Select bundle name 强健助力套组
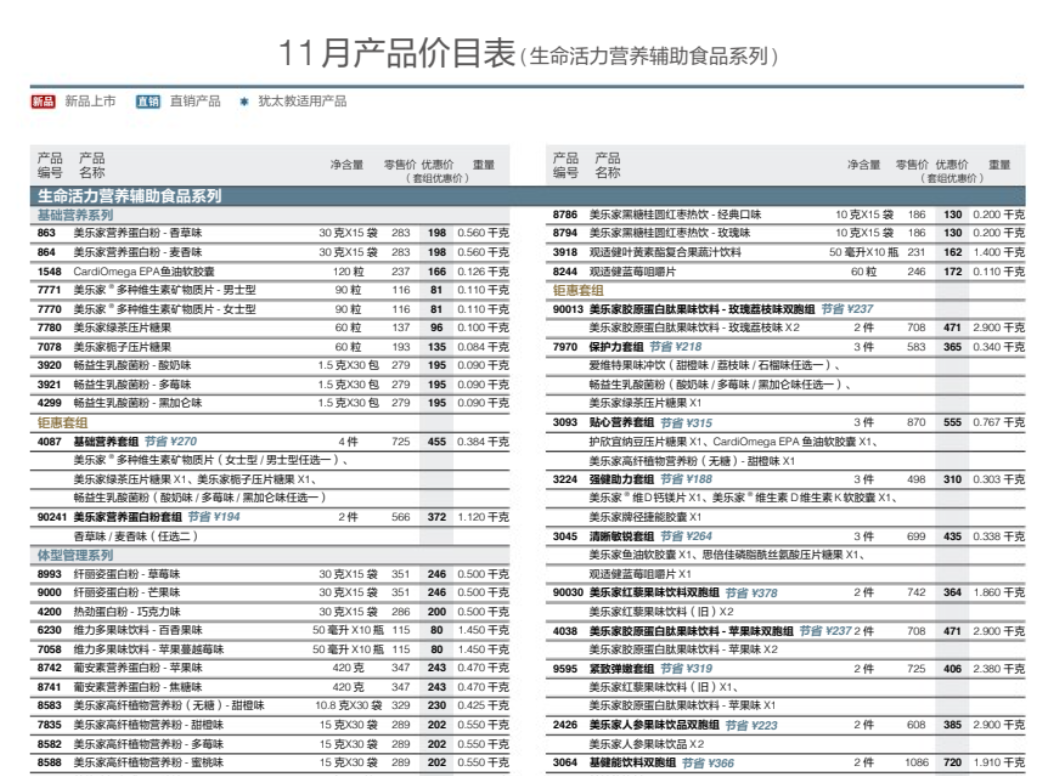 tap(622, 479)
